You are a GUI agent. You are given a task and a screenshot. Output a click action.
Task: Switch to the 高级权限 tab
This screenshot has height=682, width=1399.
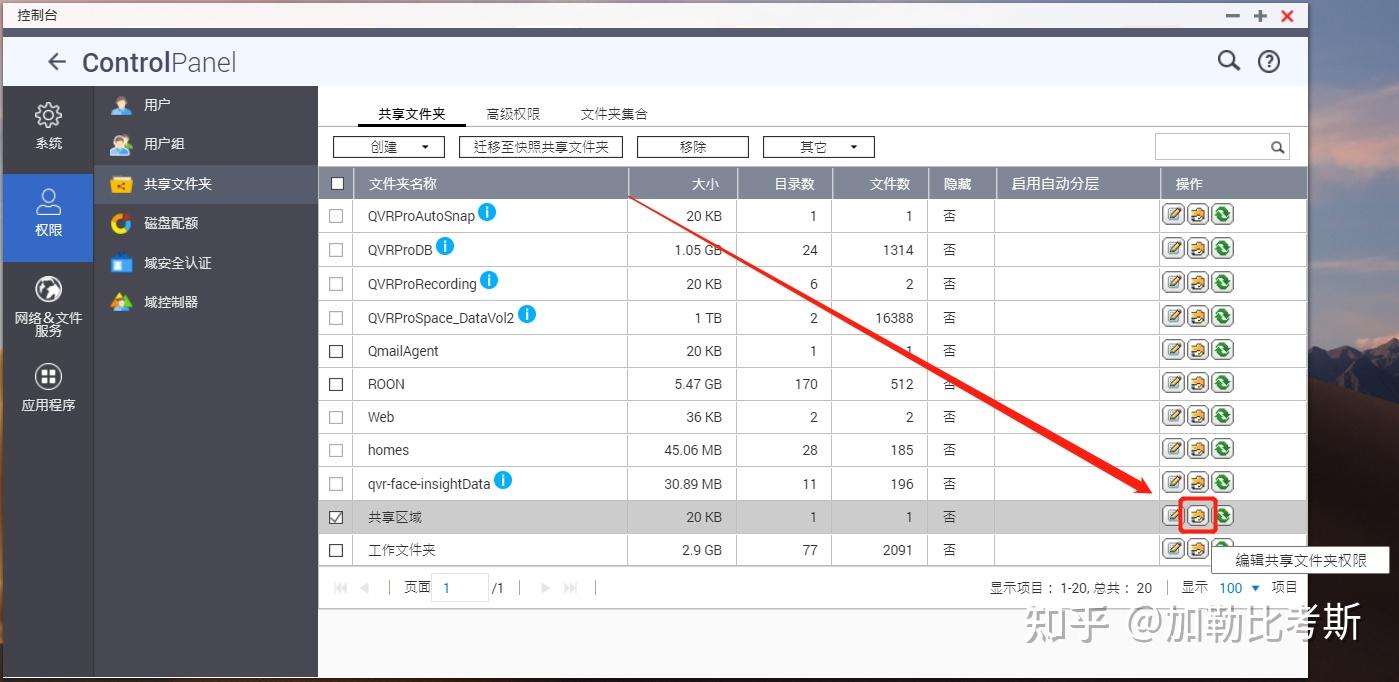point(513,113)
